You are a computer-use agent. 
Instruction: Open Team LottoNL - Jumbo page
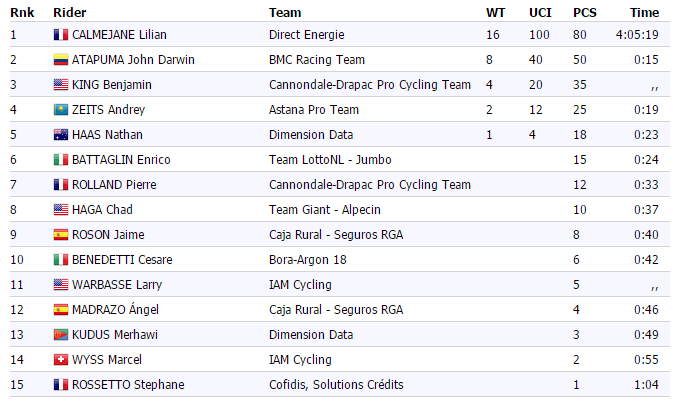click(x=330, y=160)
